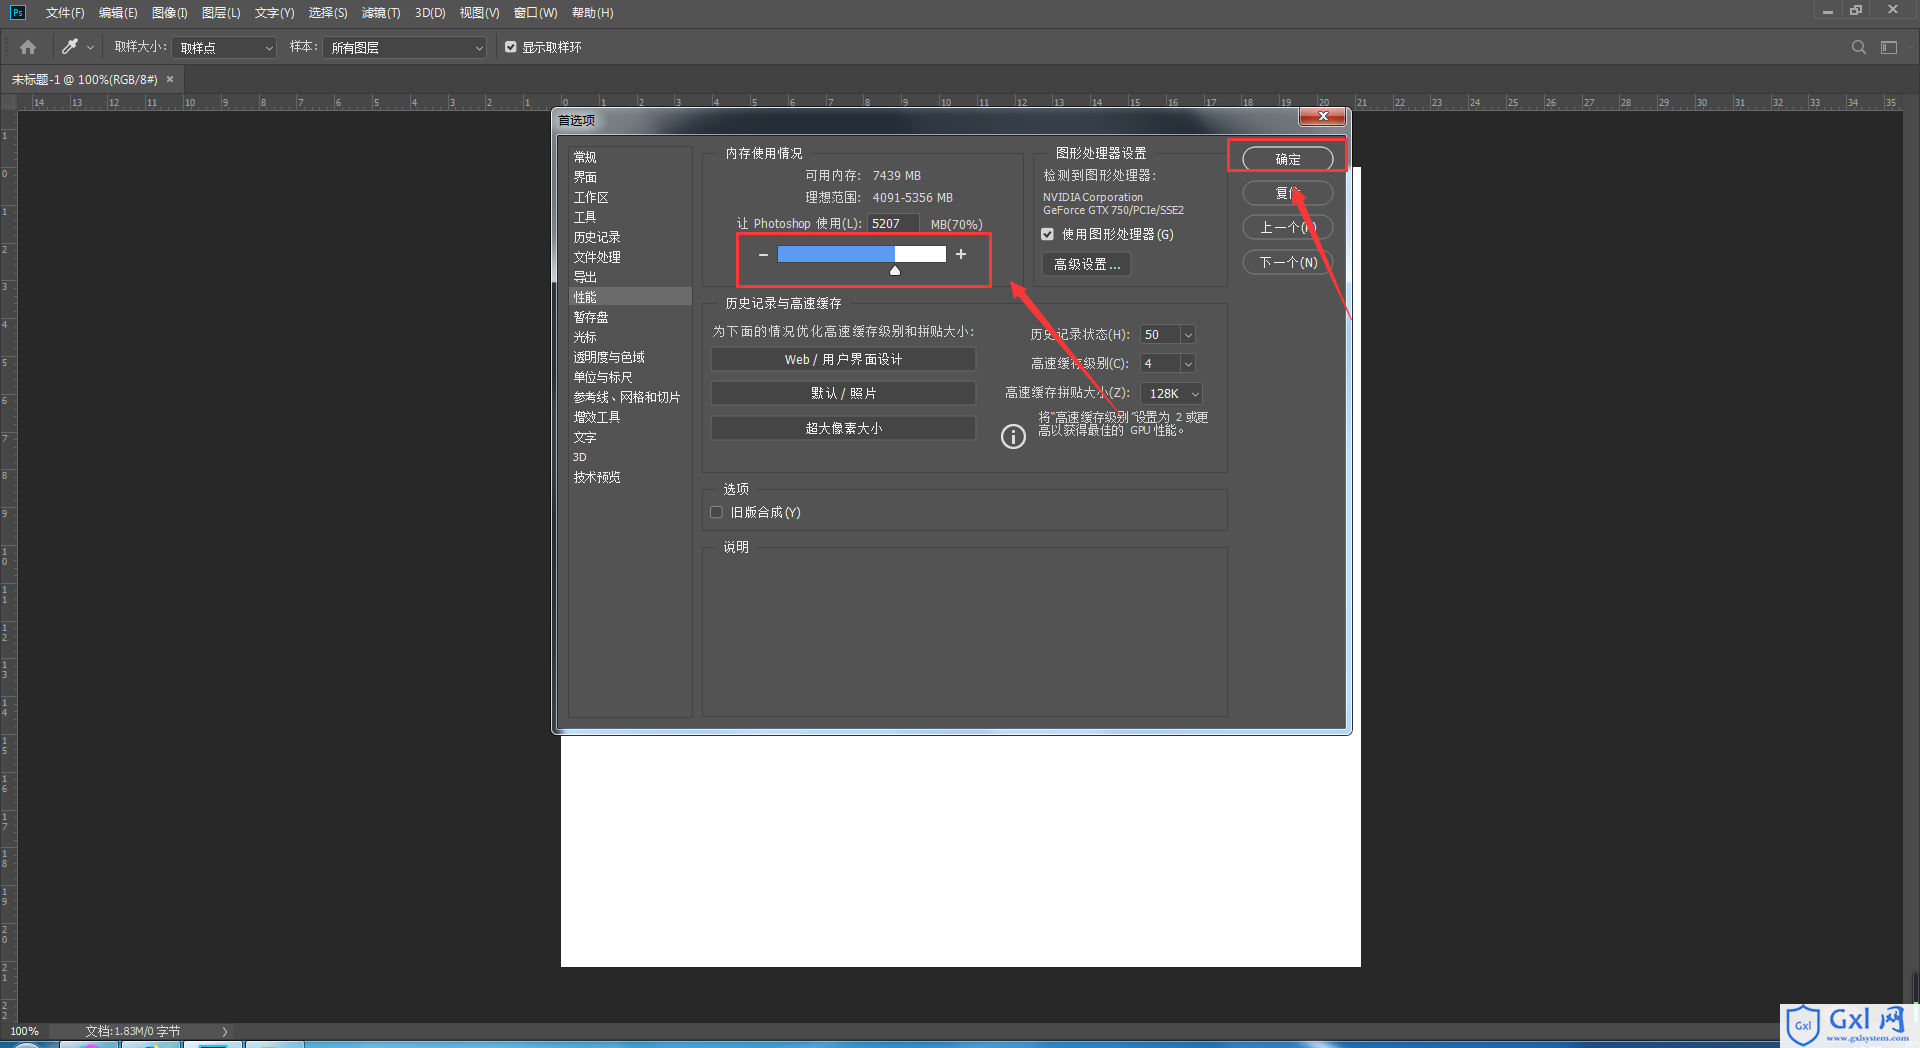Select 性能 preferences category
The width and height of the screenshot is (1920, 1048).
[x=630, y=297]
